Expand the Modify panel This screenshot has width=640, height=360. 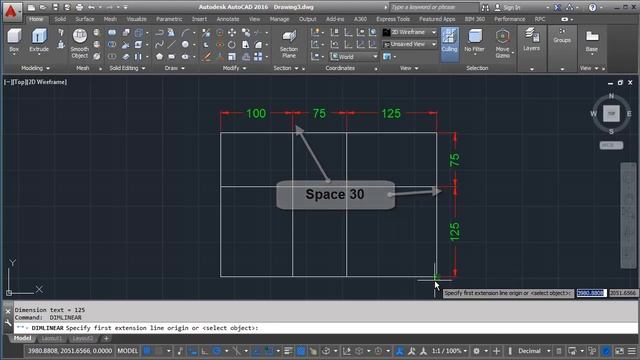coord(234,68)
